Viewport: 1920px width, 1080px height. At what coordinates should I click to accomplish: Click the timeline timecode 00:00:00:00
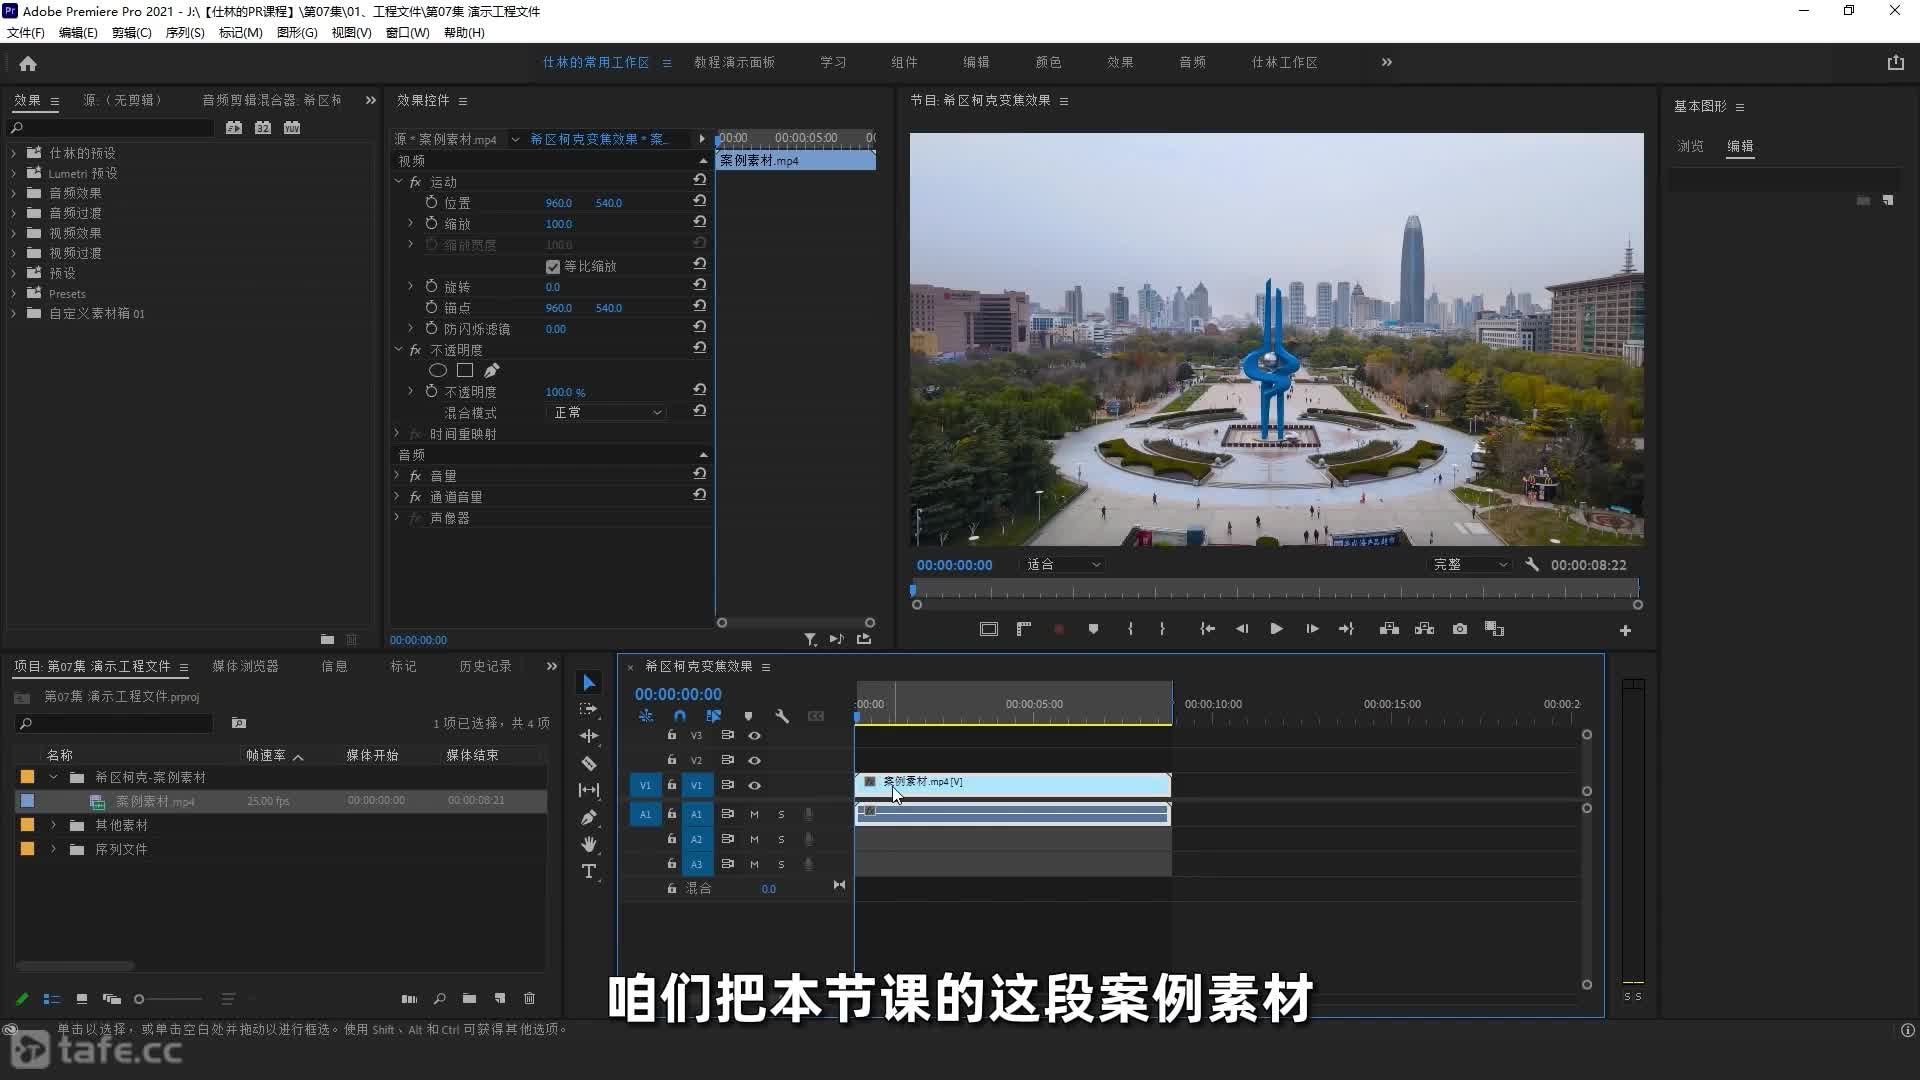point(678,694)
